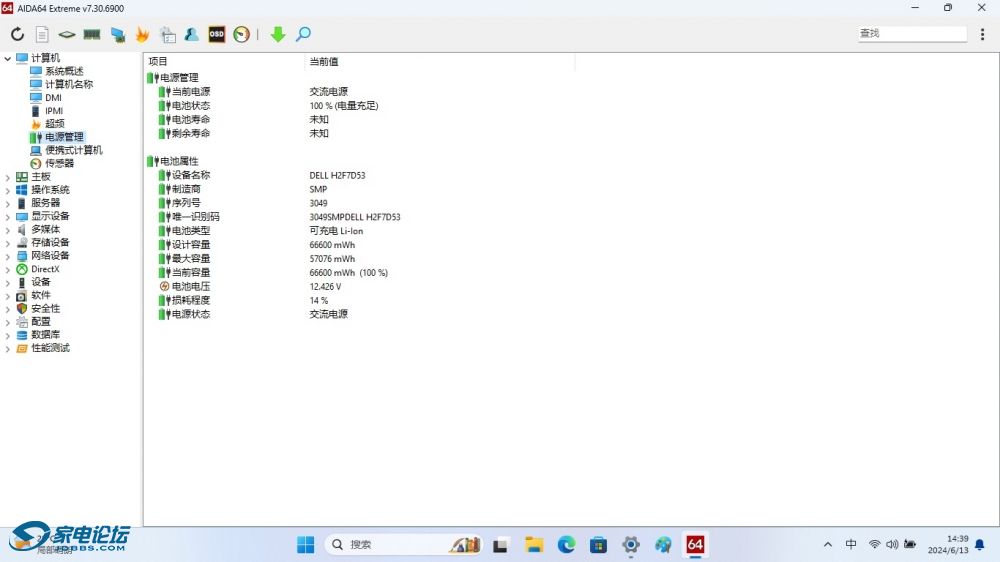Open the sensor gauge toolbar icon
This screenshot has height=562, width=1000.
[x=242, y=34]
